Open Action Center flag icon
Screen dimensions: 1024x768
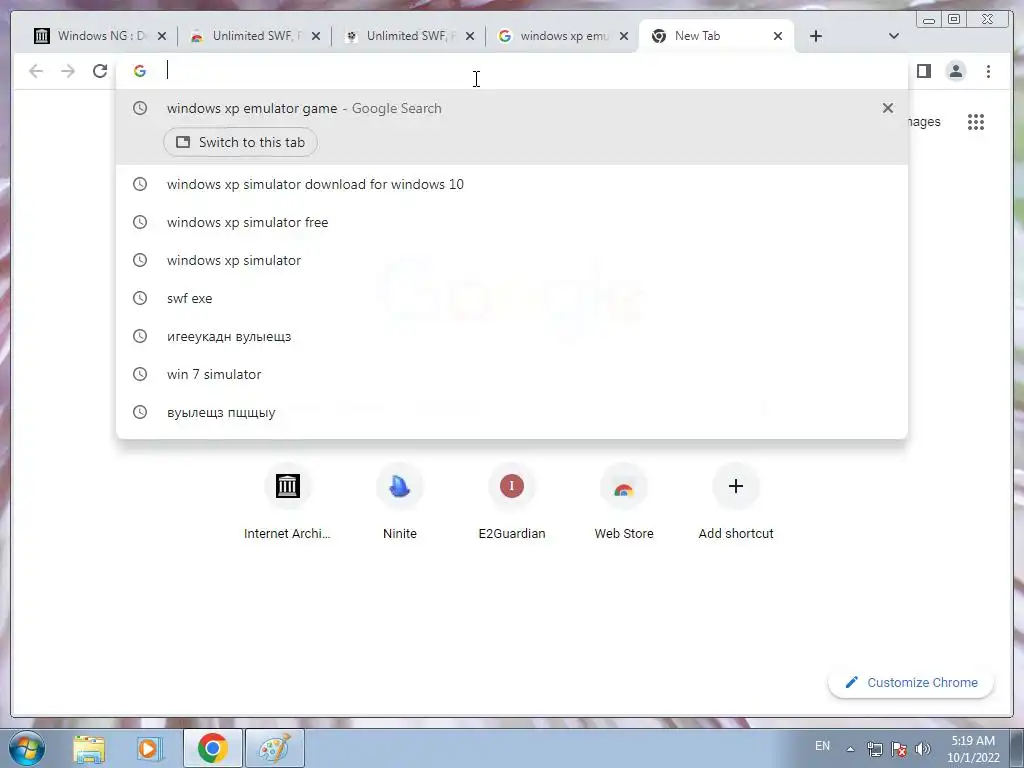point(899,749)
